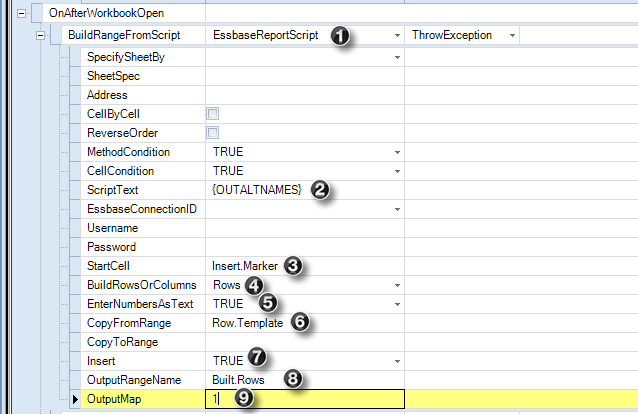The width and height of the screenshot is (638, 414).
Task: Select the MethodCondition property label
Action: tap(128, 152)
